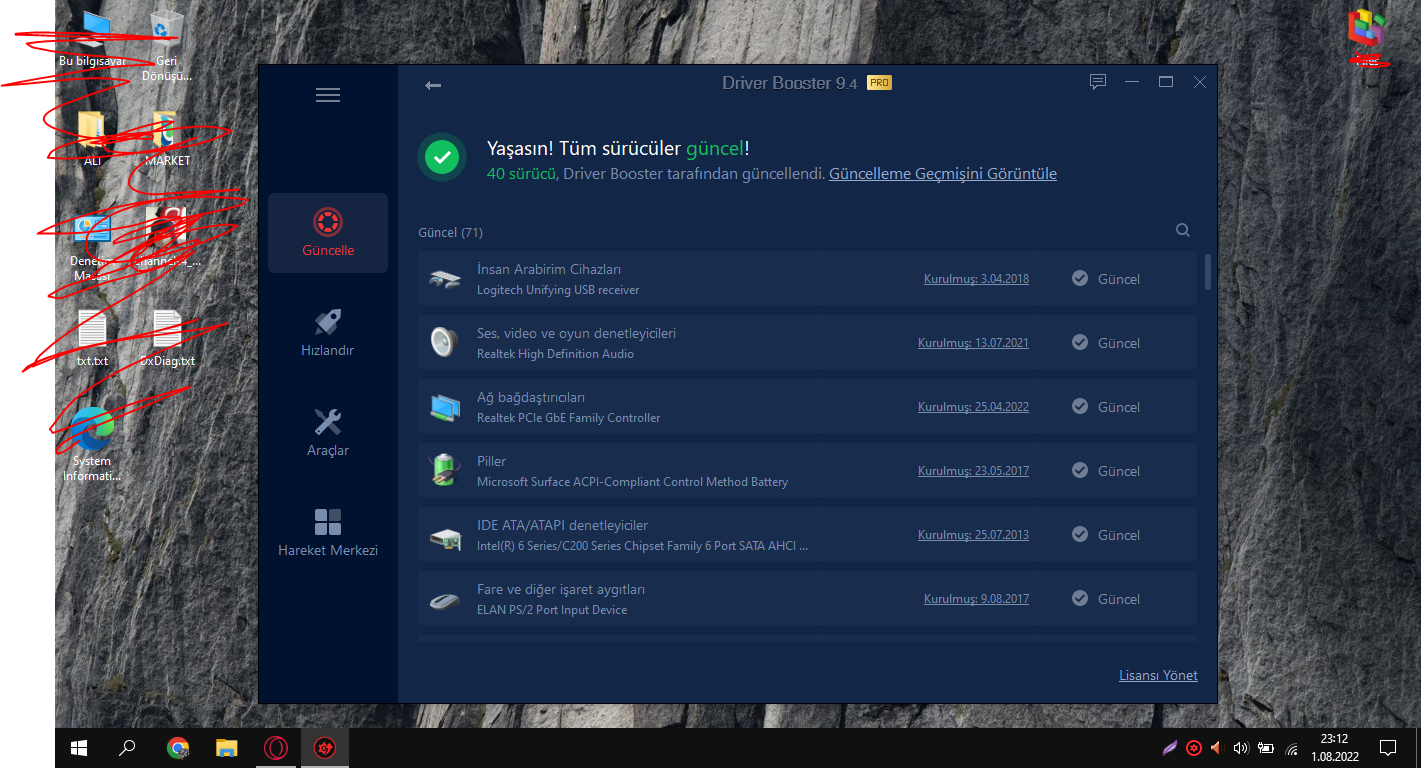Open the Kurulmuş: 25.07.2013 link
The width and height of the screenshot is (1421, 768).
(973, 535)
